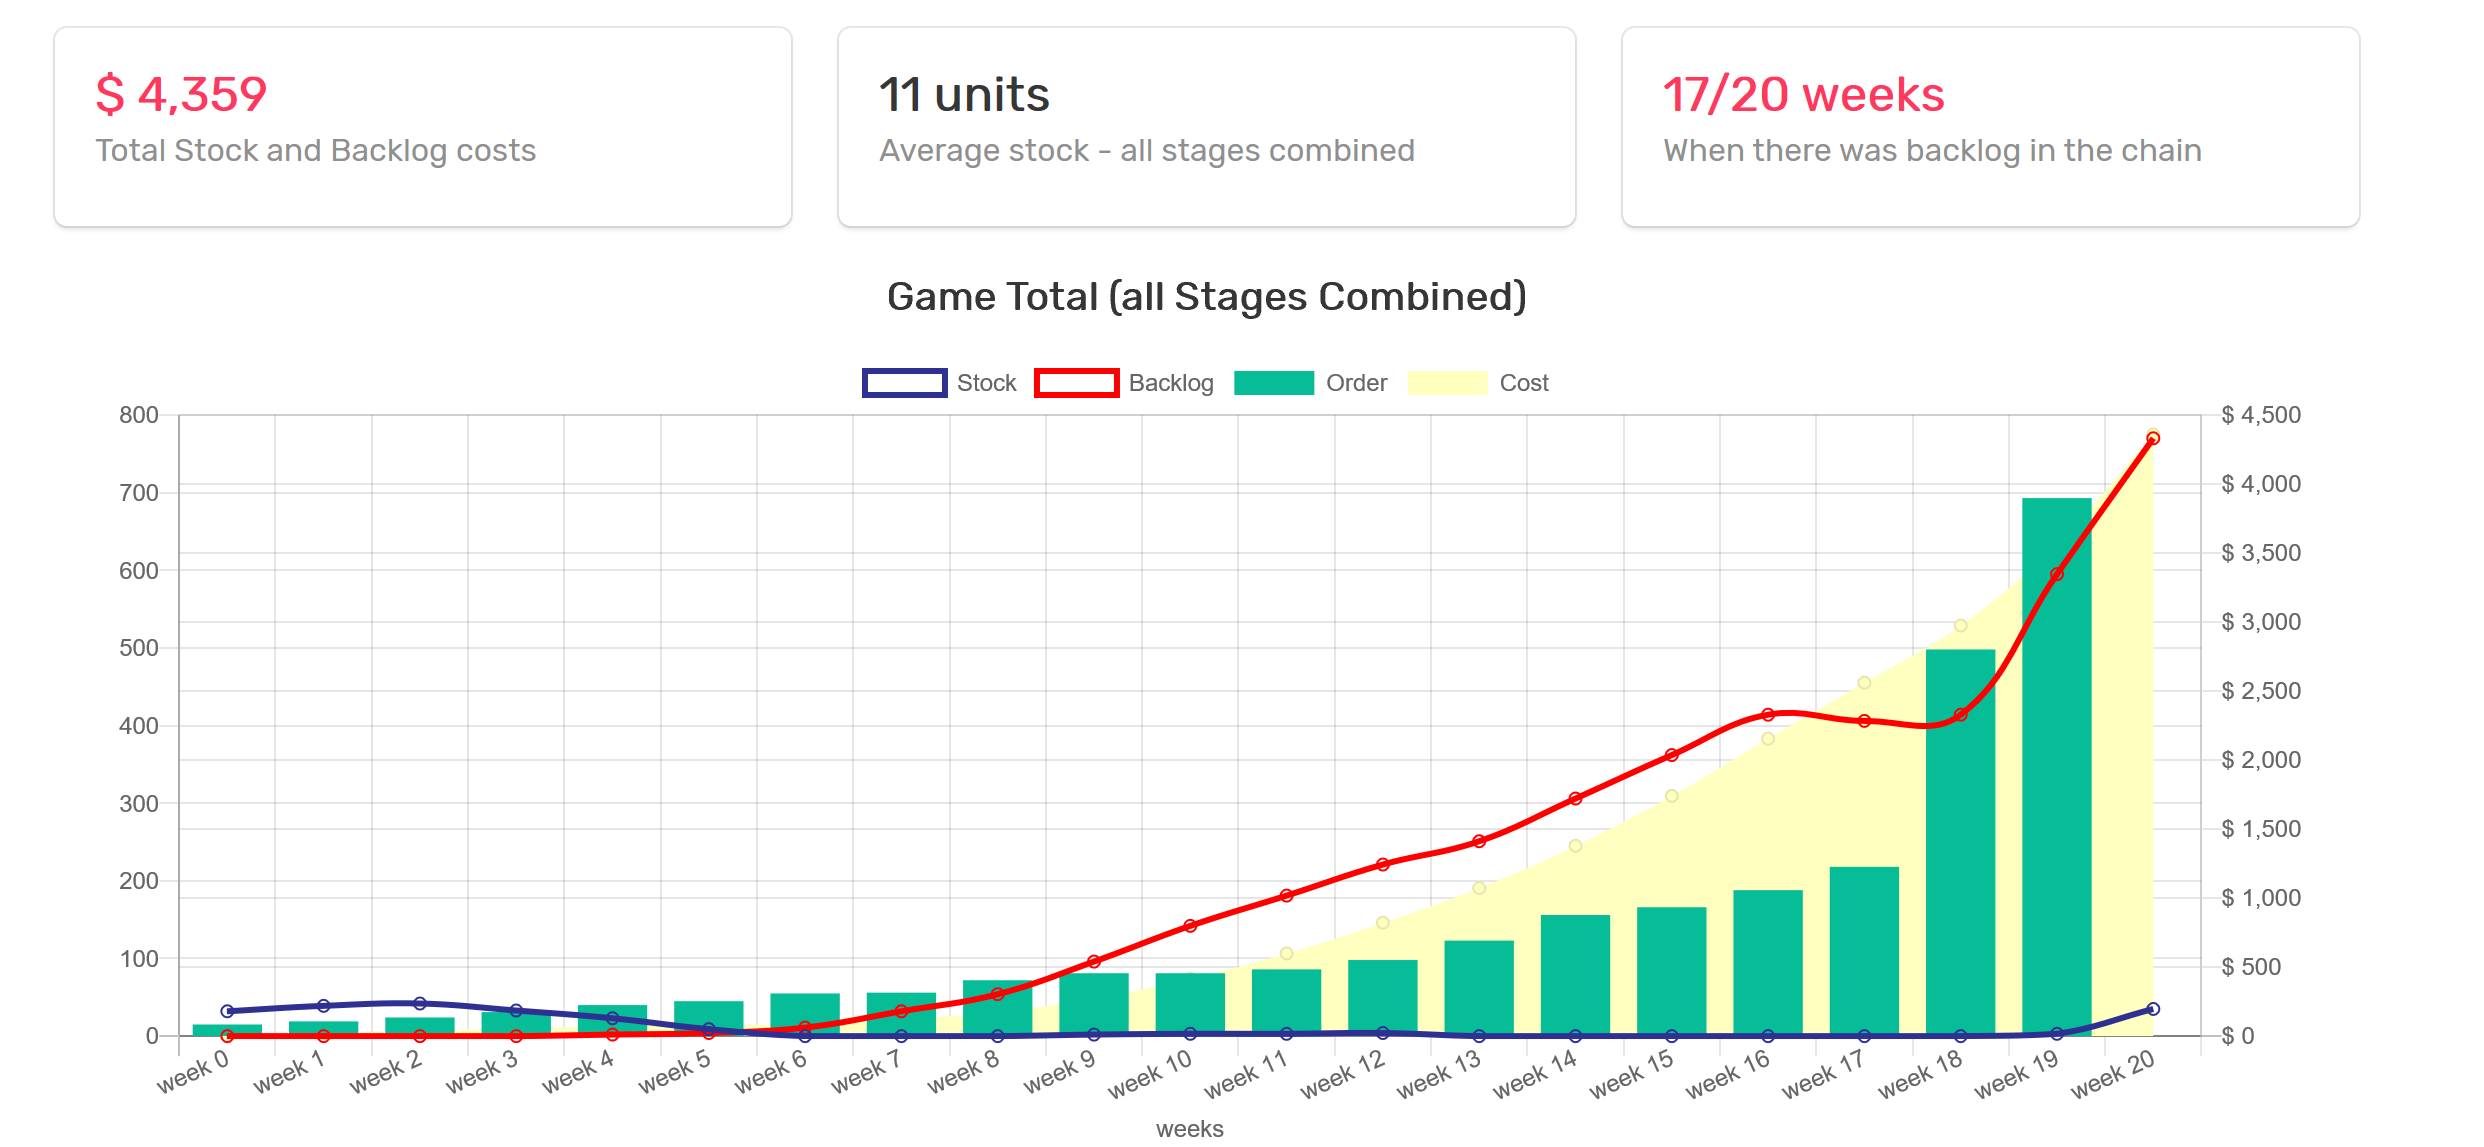Click the week 19 Order bar
The image size is (2484, 1147).
pos(2056,800)
